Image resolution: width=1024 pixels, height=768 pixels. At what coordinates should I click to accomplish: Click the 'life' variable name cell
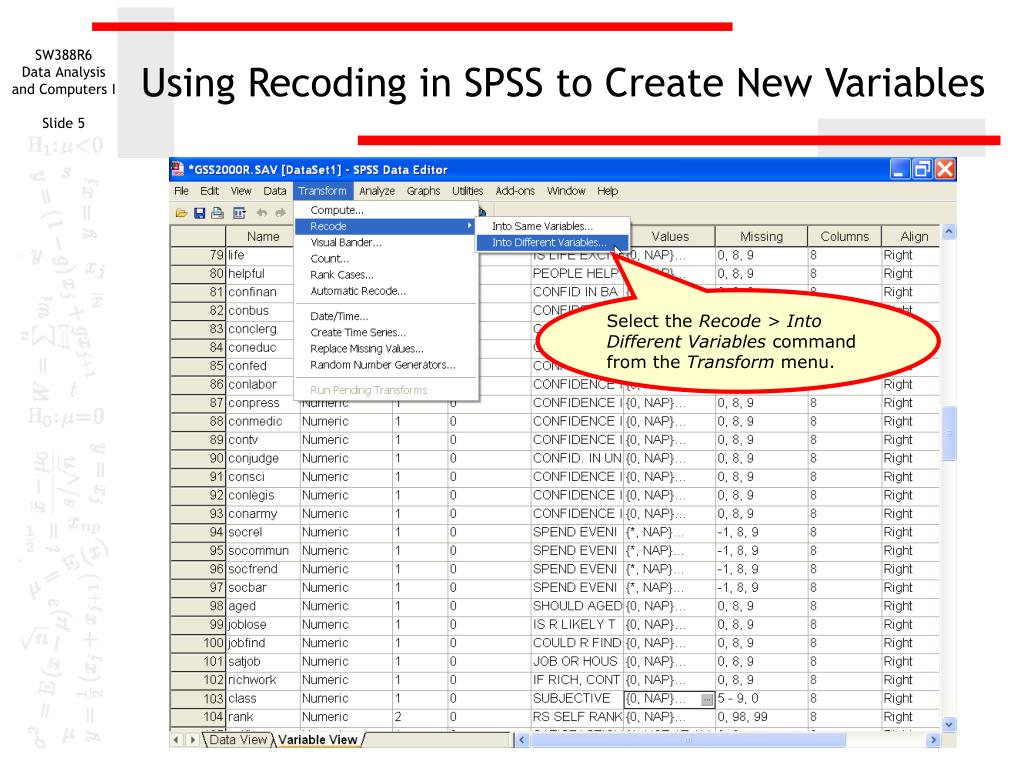pyautogui.click(x=263, y=255)
